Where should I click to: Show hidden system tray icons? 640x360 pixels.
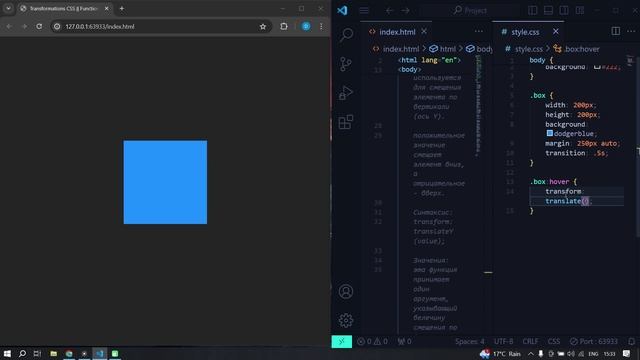click(x=531, y=353)
